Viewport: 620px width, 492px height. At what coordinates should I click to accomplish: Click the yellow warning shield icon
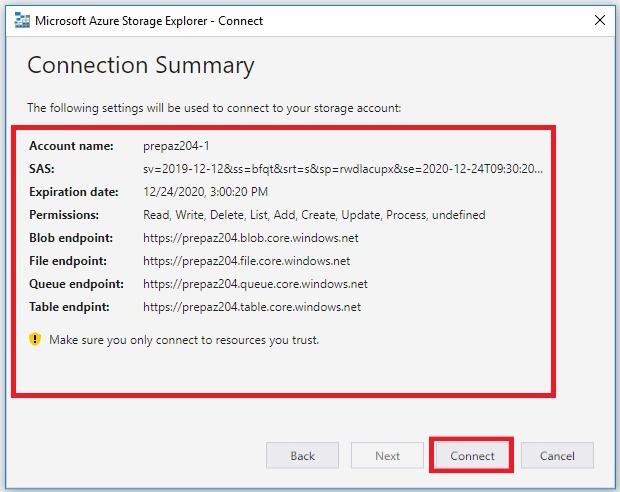(x=34, y=340)
